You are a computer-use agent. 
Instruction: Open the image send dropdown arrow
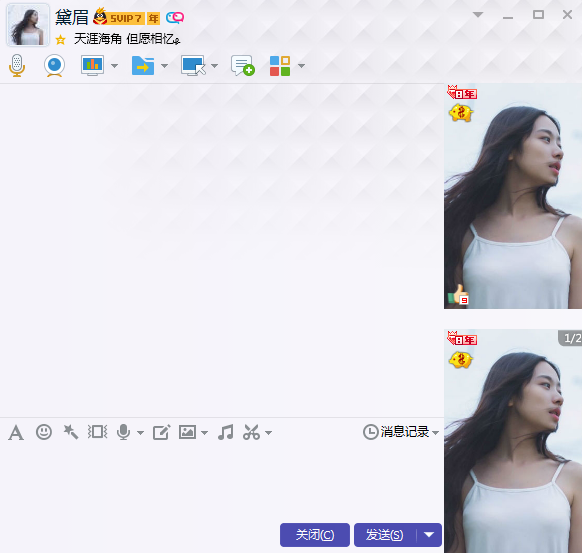[204, 433]
